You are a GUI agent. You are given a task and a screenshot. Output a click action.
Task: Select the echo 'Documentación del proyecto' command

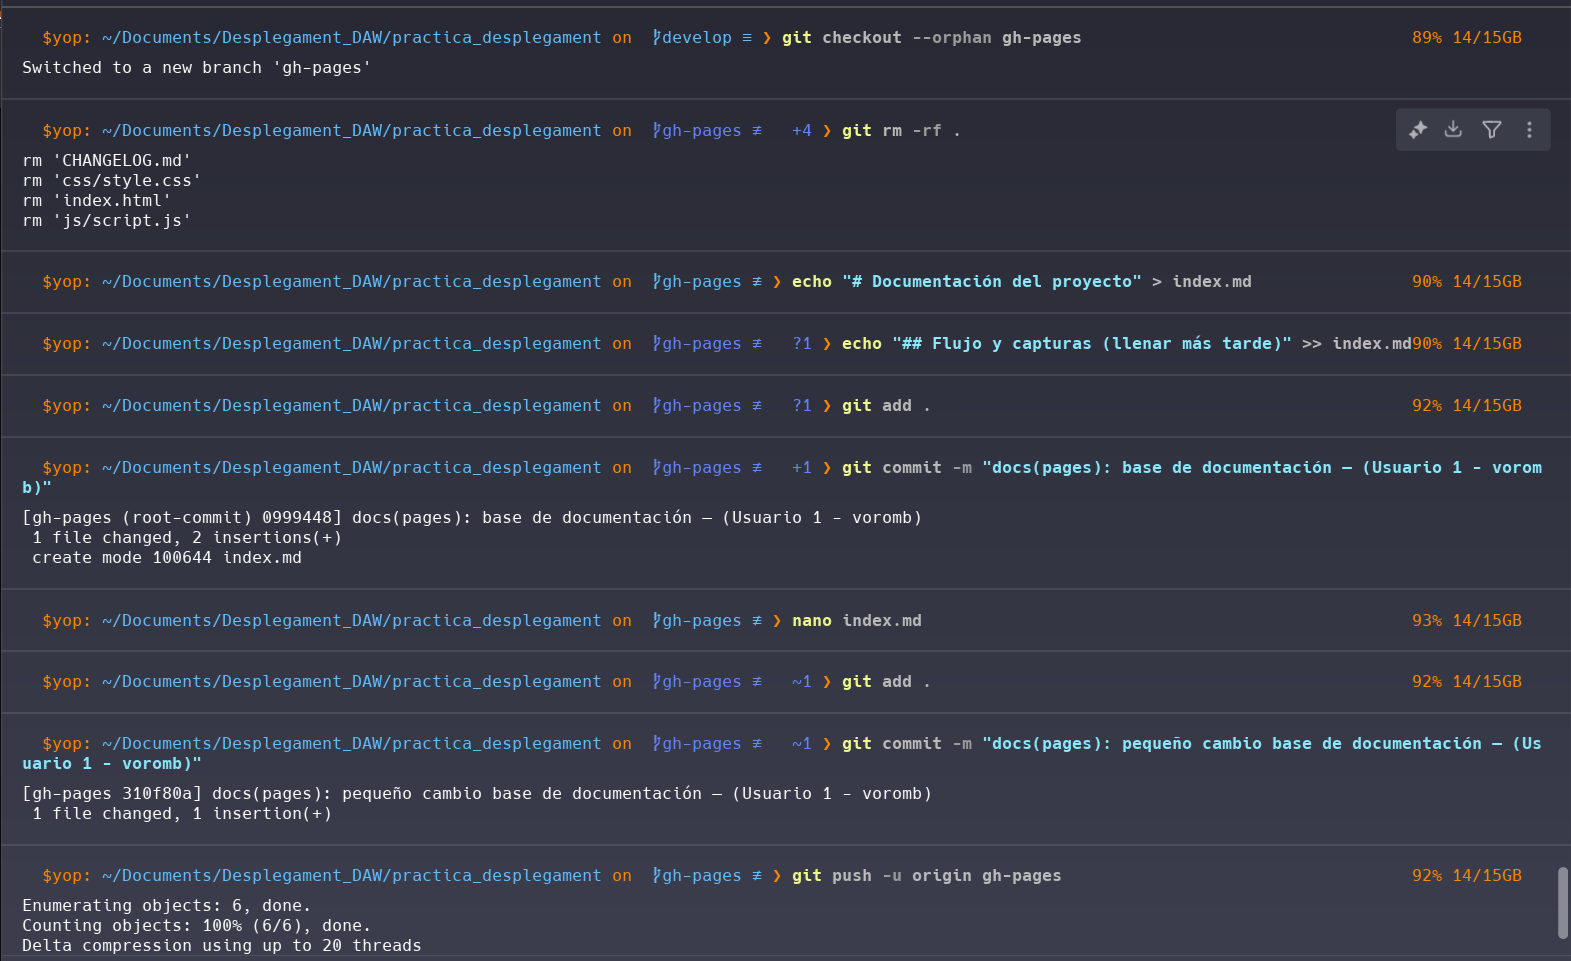[x=1020, y=282]
